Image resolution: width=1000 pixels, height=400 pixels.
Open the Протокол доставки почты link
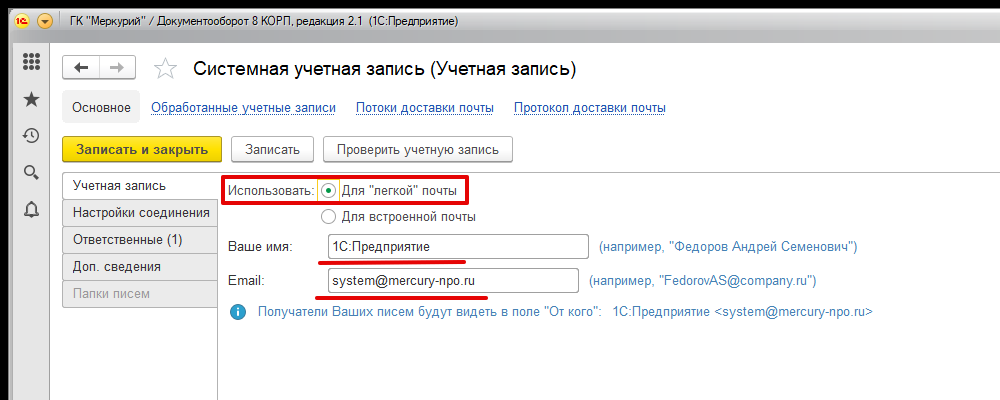(589, 108)
